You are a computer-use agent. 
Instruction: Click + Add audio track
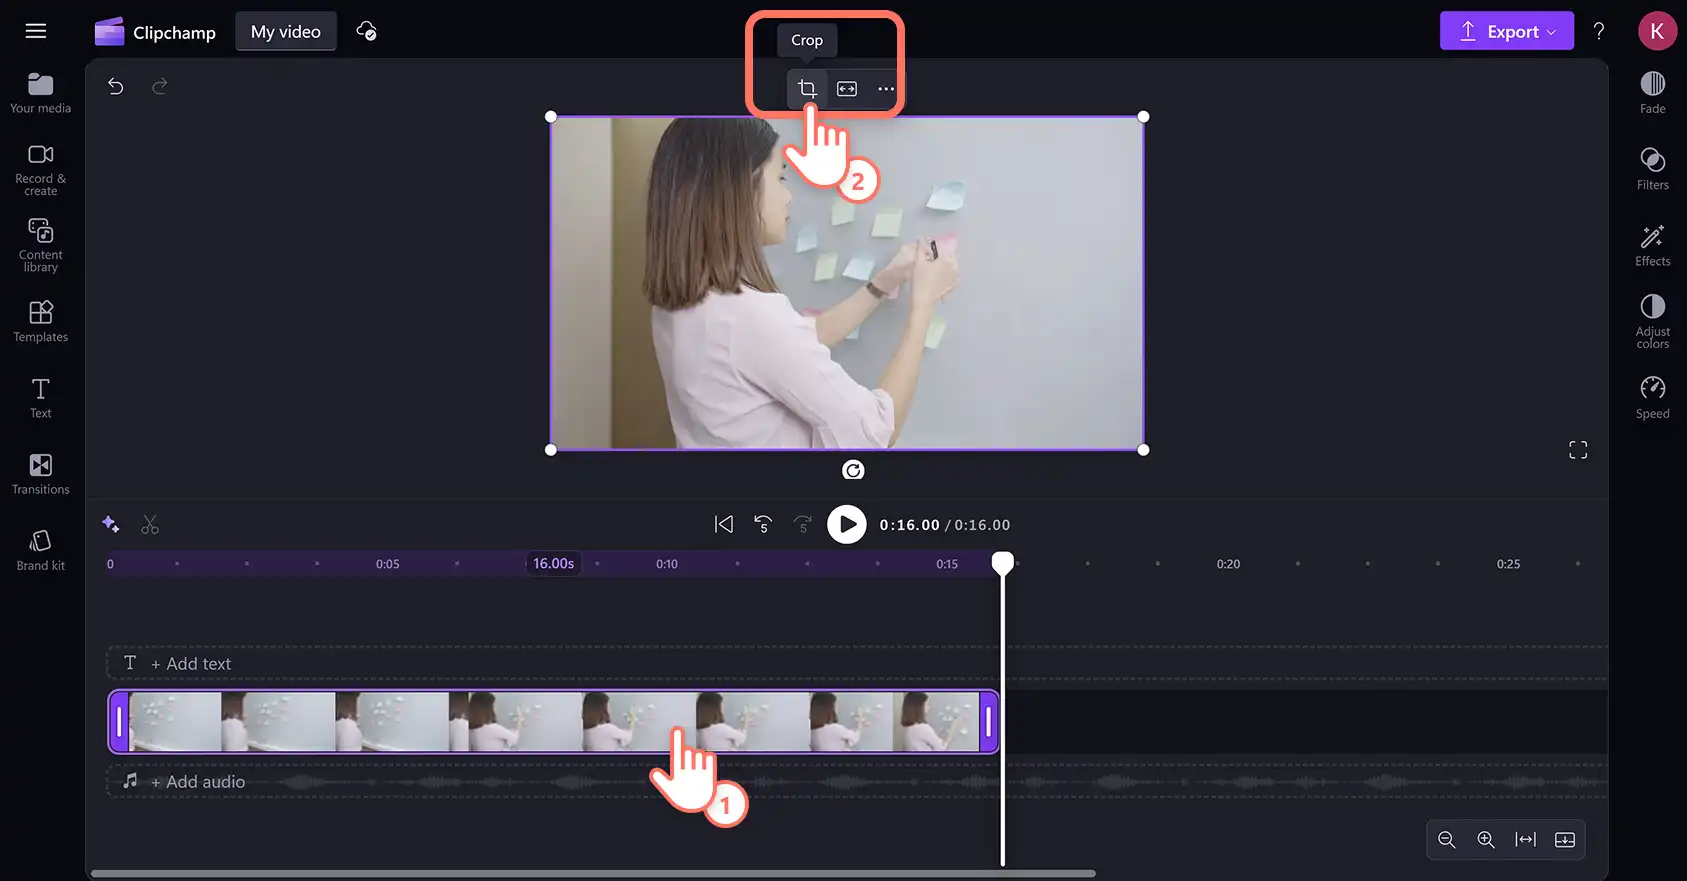(198, 782)
